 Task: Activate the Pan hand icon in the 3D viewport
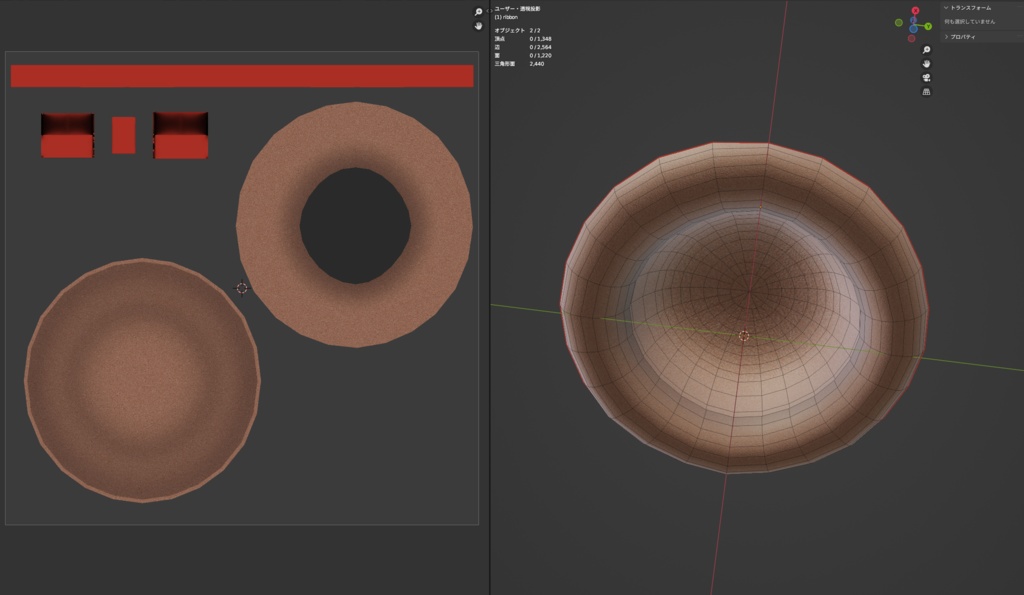pos(926,64)
